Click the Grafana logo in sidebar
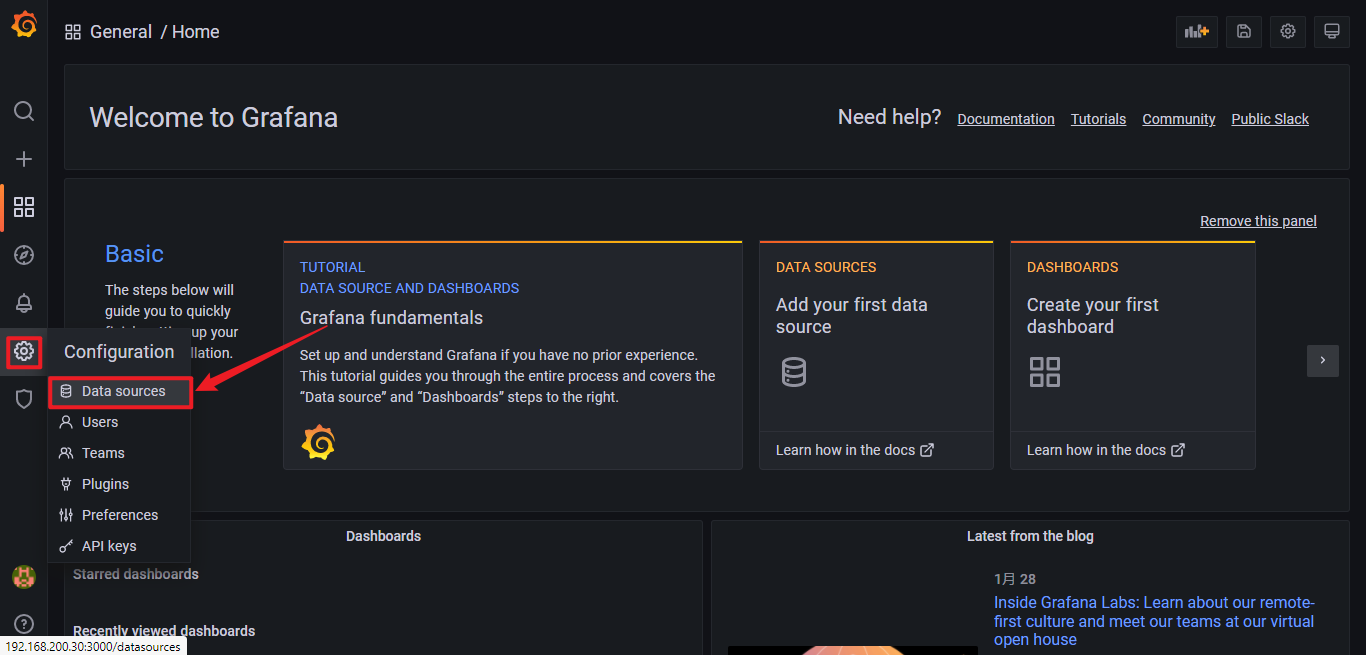The width and height of the screenshot is (1366, 655). click(x=24, y=25)
